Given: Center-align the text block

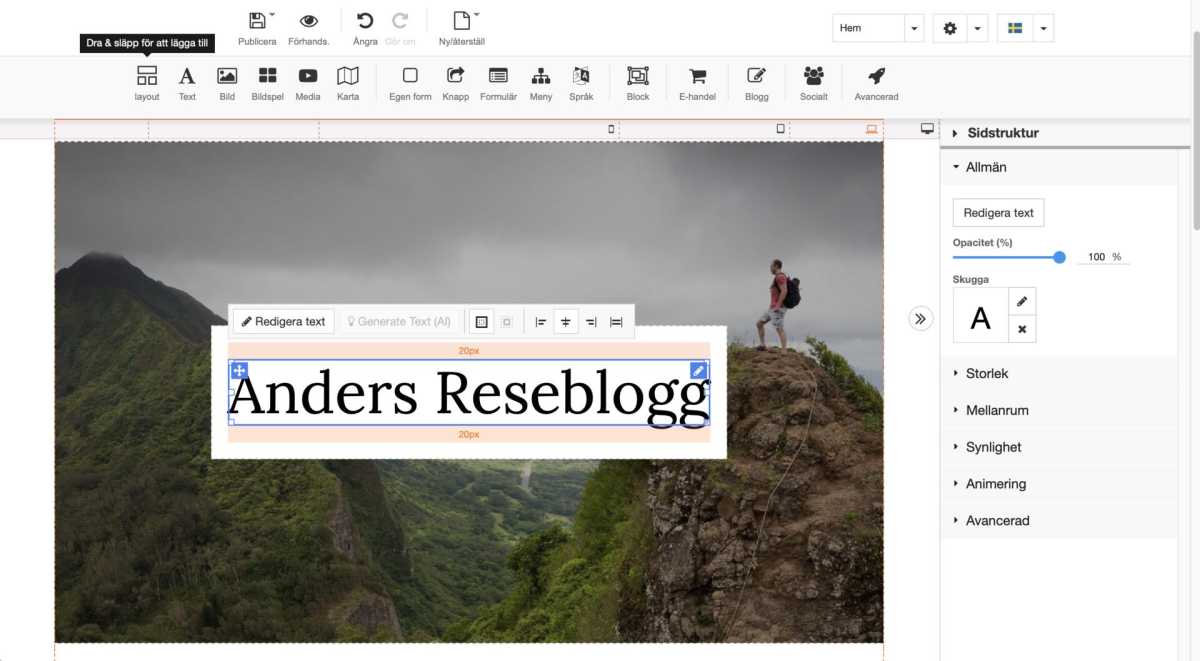Looking at the screenshot, I should pos(566,322).
